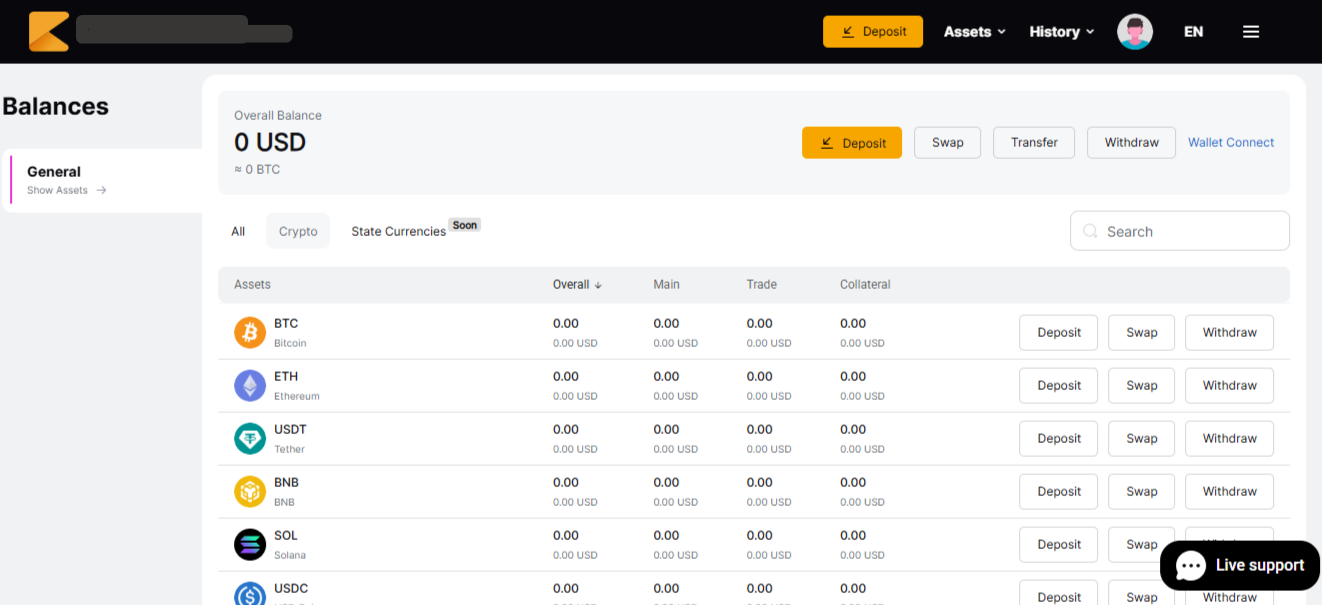Click the Ethereum coin icon
Image resolution: width=1322 pixels, height=605 pixels.
(250, 385)
